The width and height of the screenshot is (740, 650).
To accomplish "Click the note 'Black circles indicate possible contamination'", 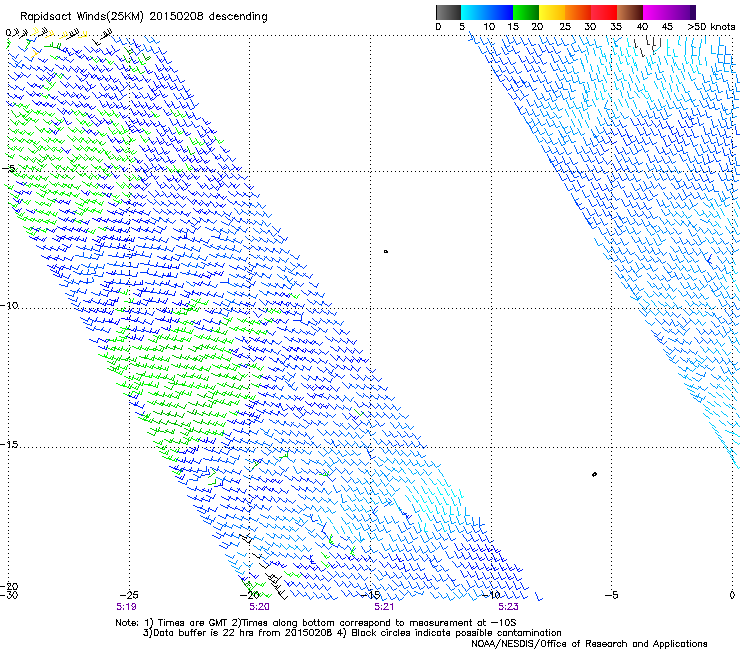I will tap(456, 633).
